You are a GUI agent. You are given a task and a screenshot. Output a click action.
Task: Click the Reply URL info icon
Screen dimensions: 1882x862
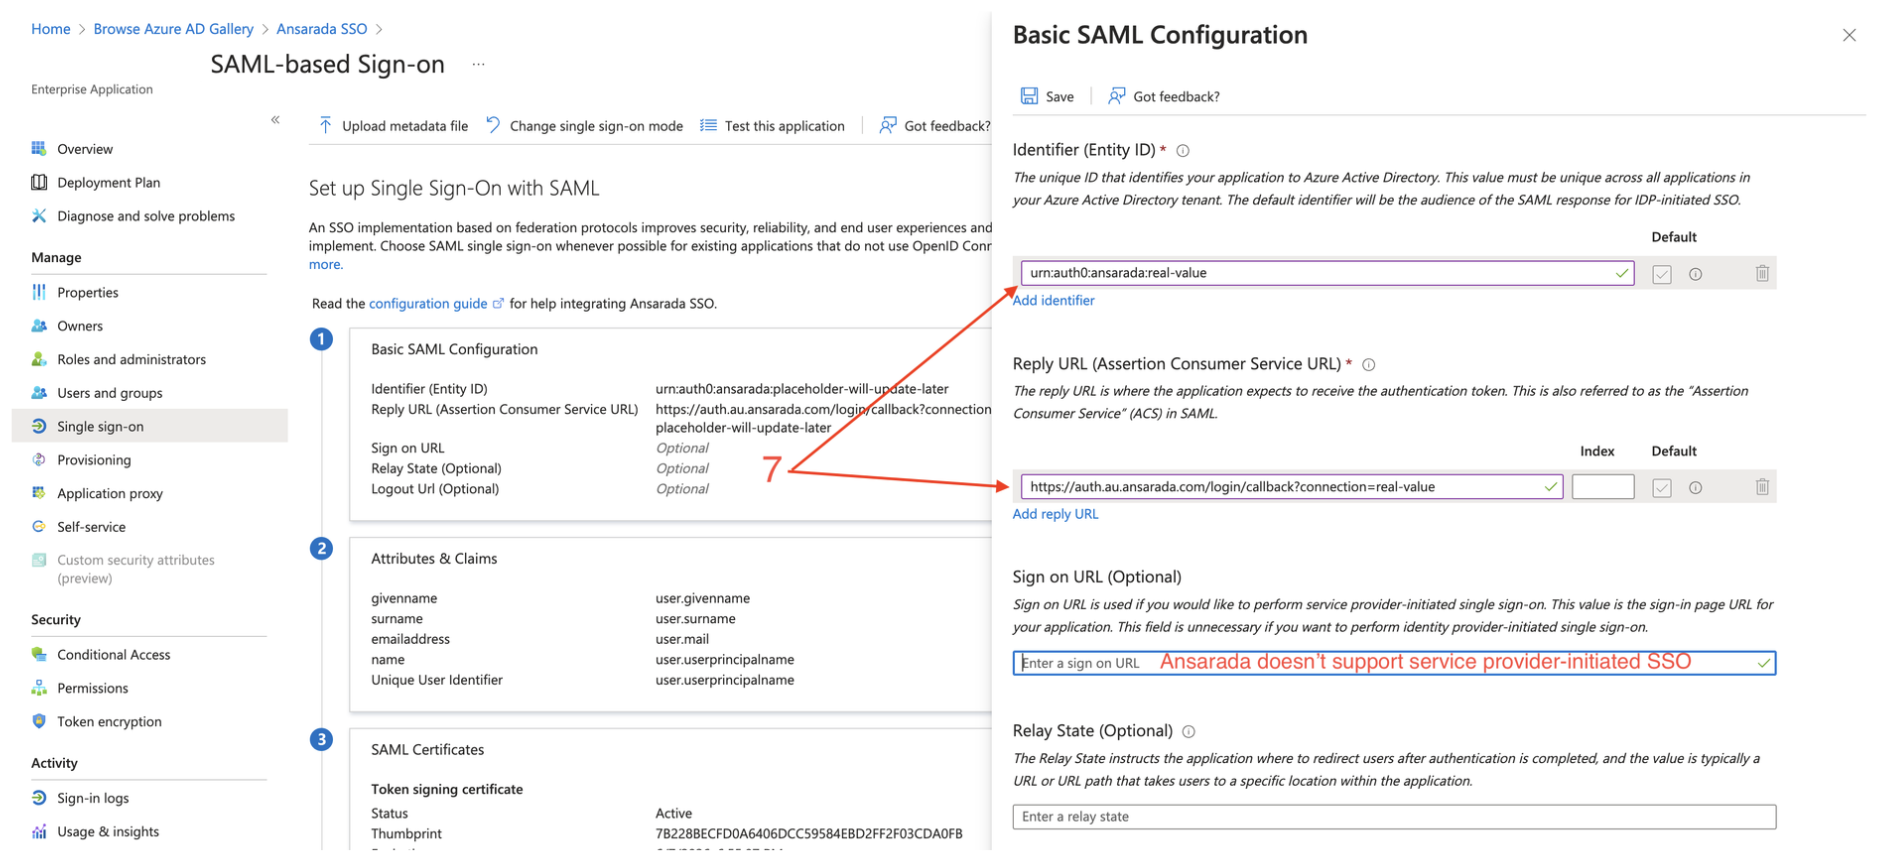[1369, 365]
